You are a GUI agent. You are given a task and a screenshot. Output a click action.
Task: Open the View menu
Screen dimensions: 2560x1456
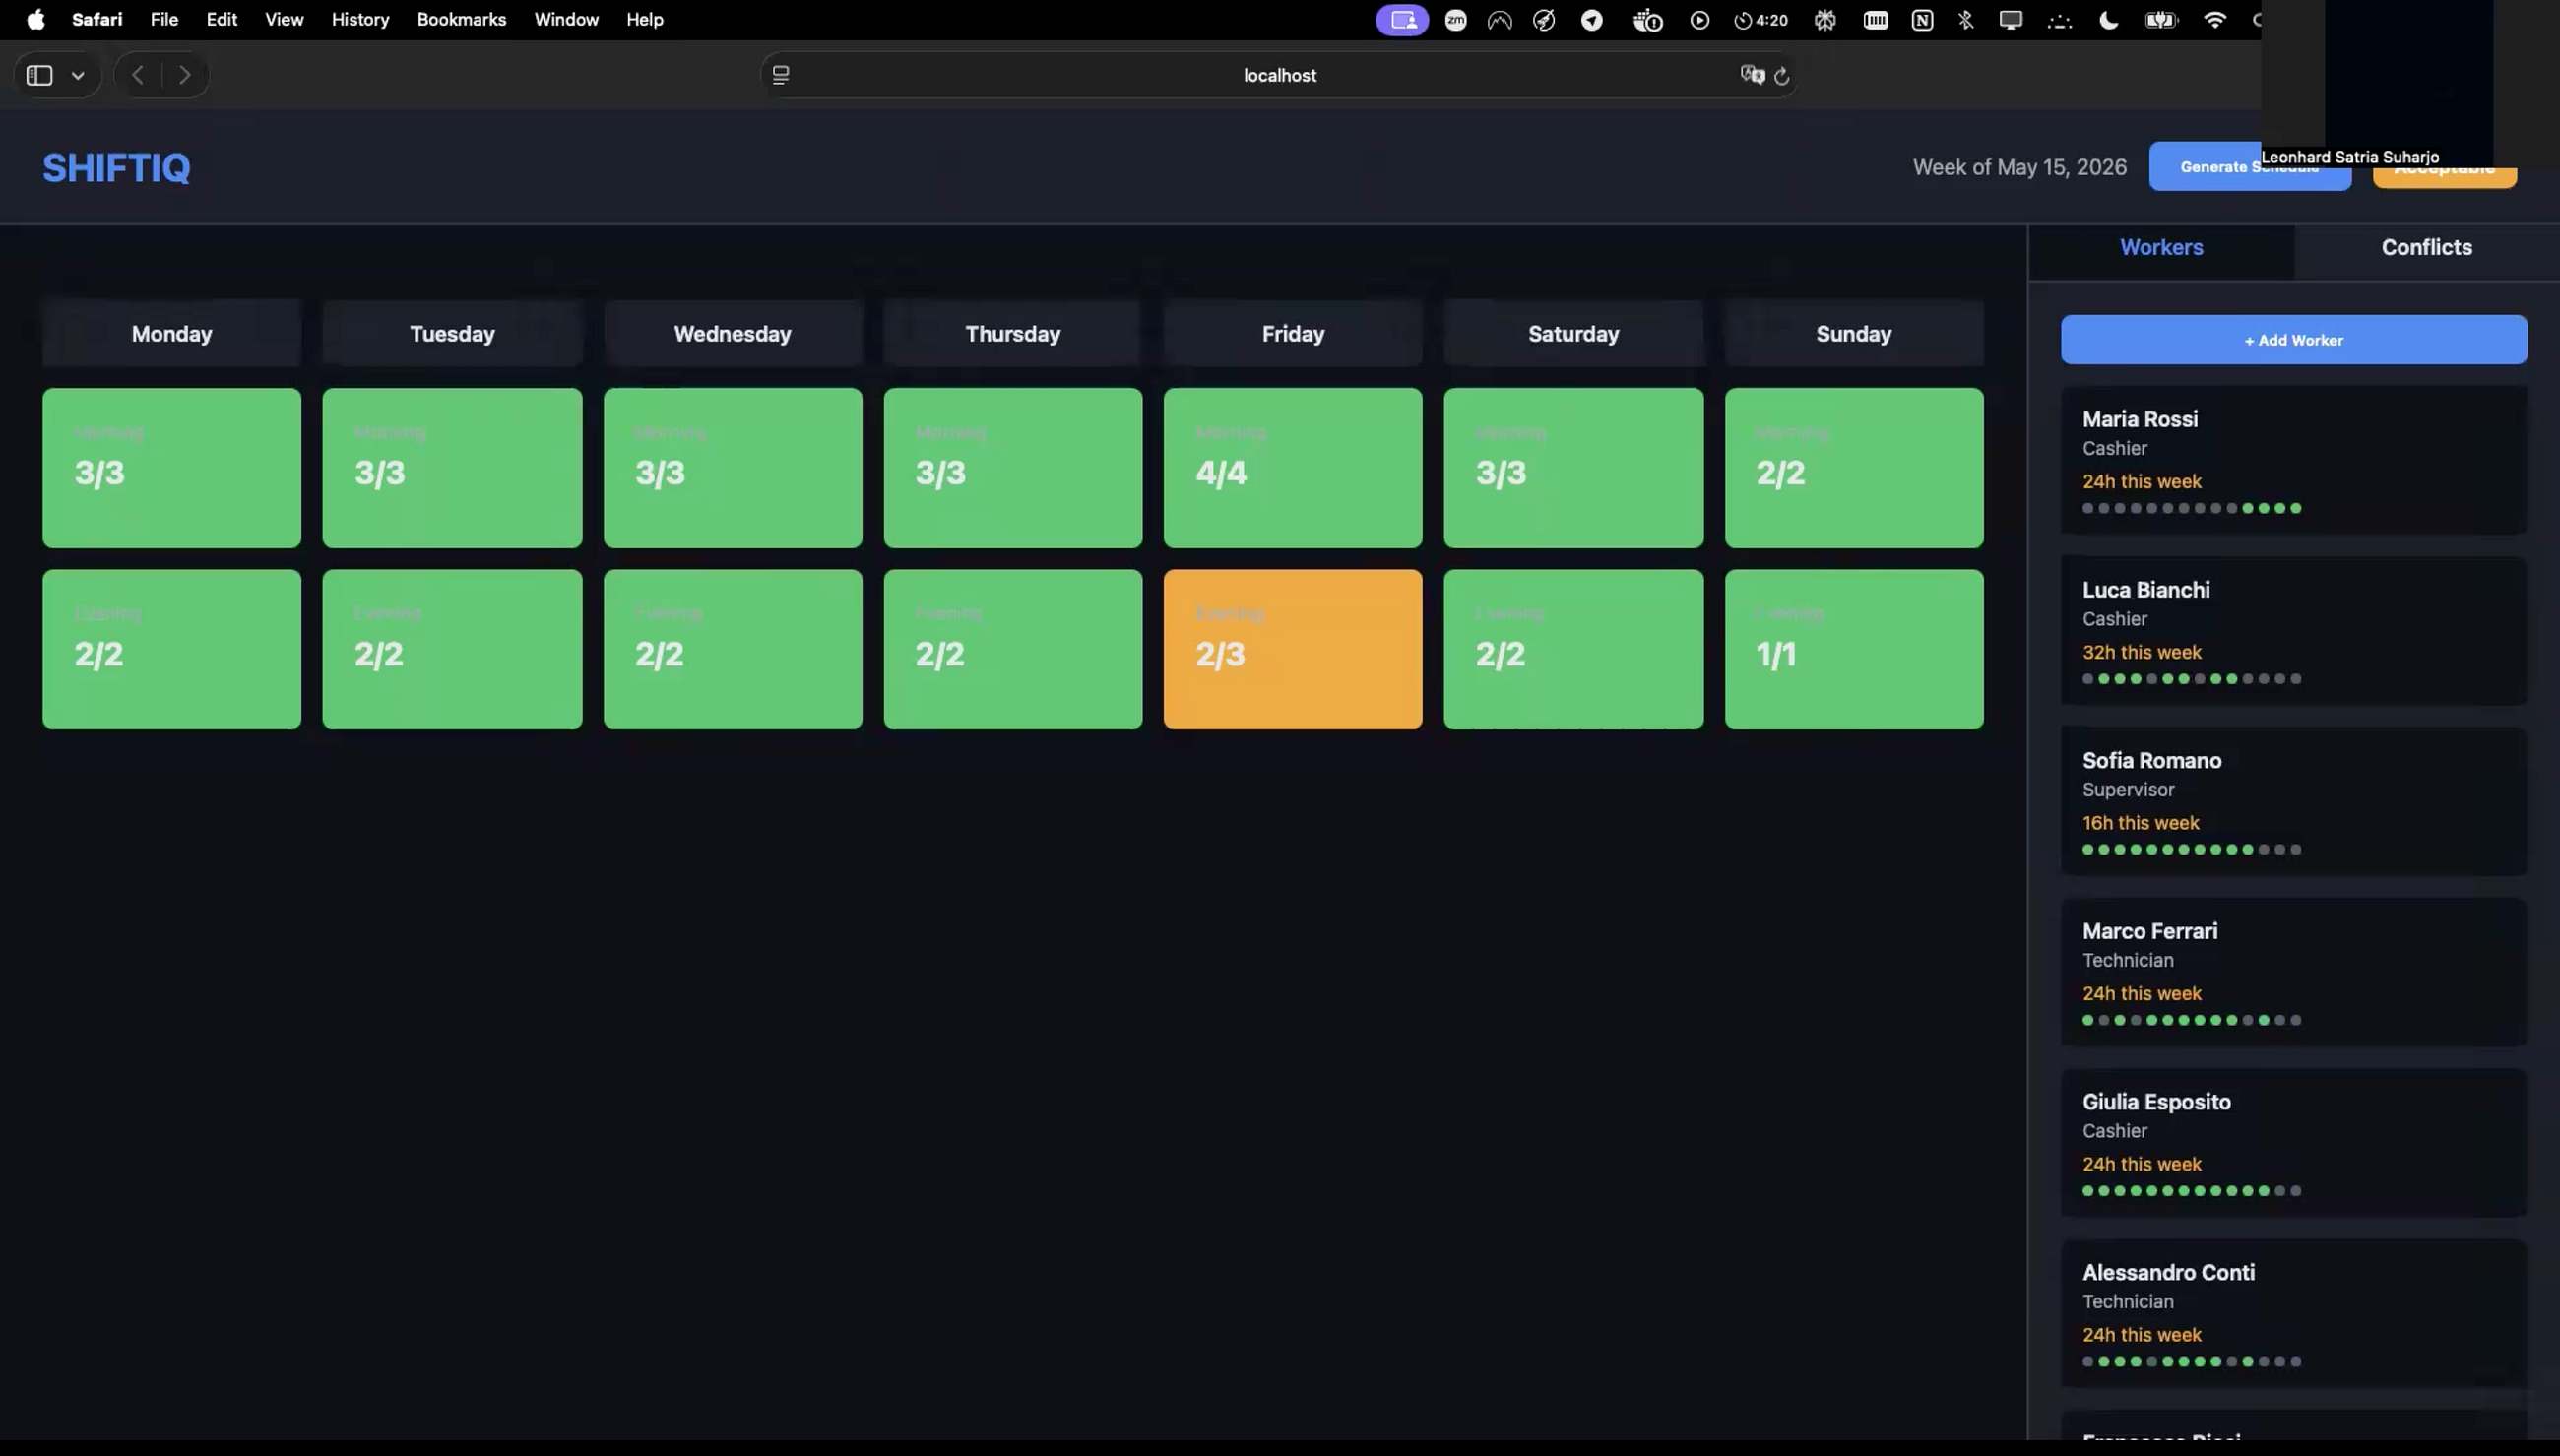(284, 19)
